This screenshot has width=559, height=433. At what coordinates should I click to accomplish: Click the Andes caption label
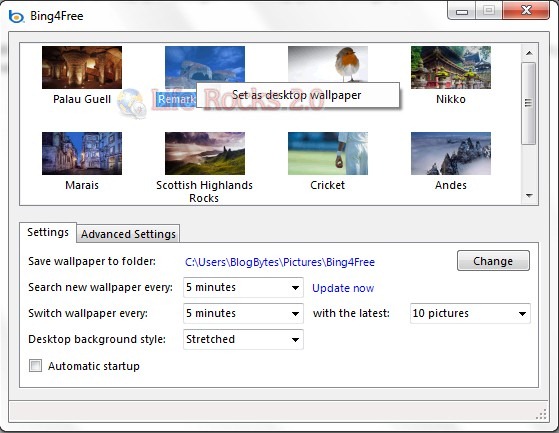pos(451,185)
